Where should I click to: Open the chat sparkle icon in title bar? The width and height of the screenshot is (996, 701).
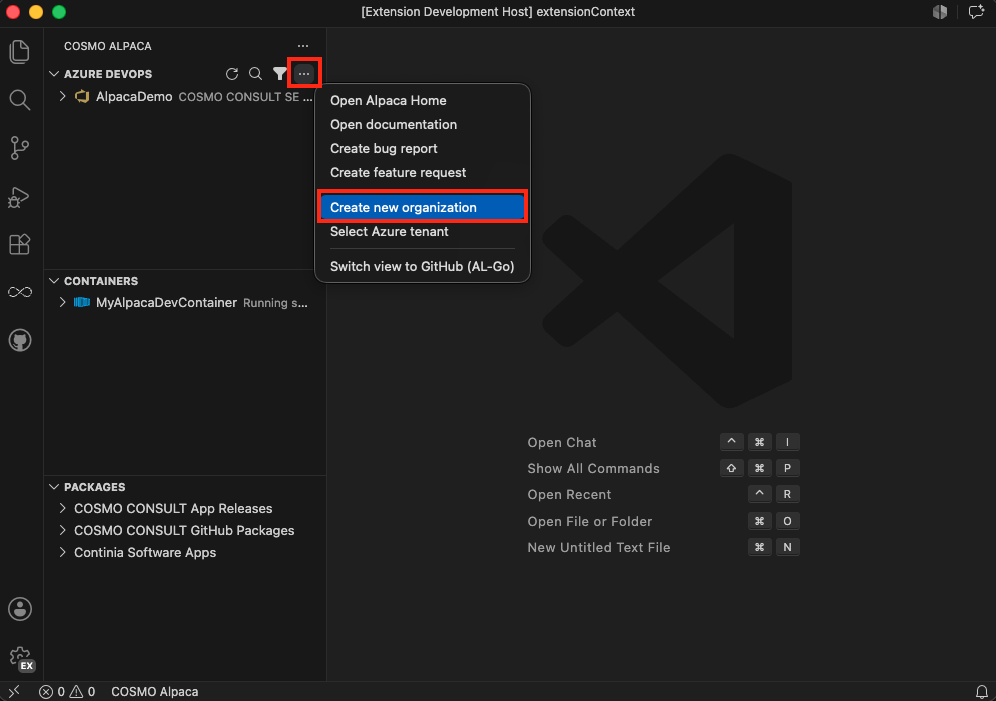coord(976,12)
